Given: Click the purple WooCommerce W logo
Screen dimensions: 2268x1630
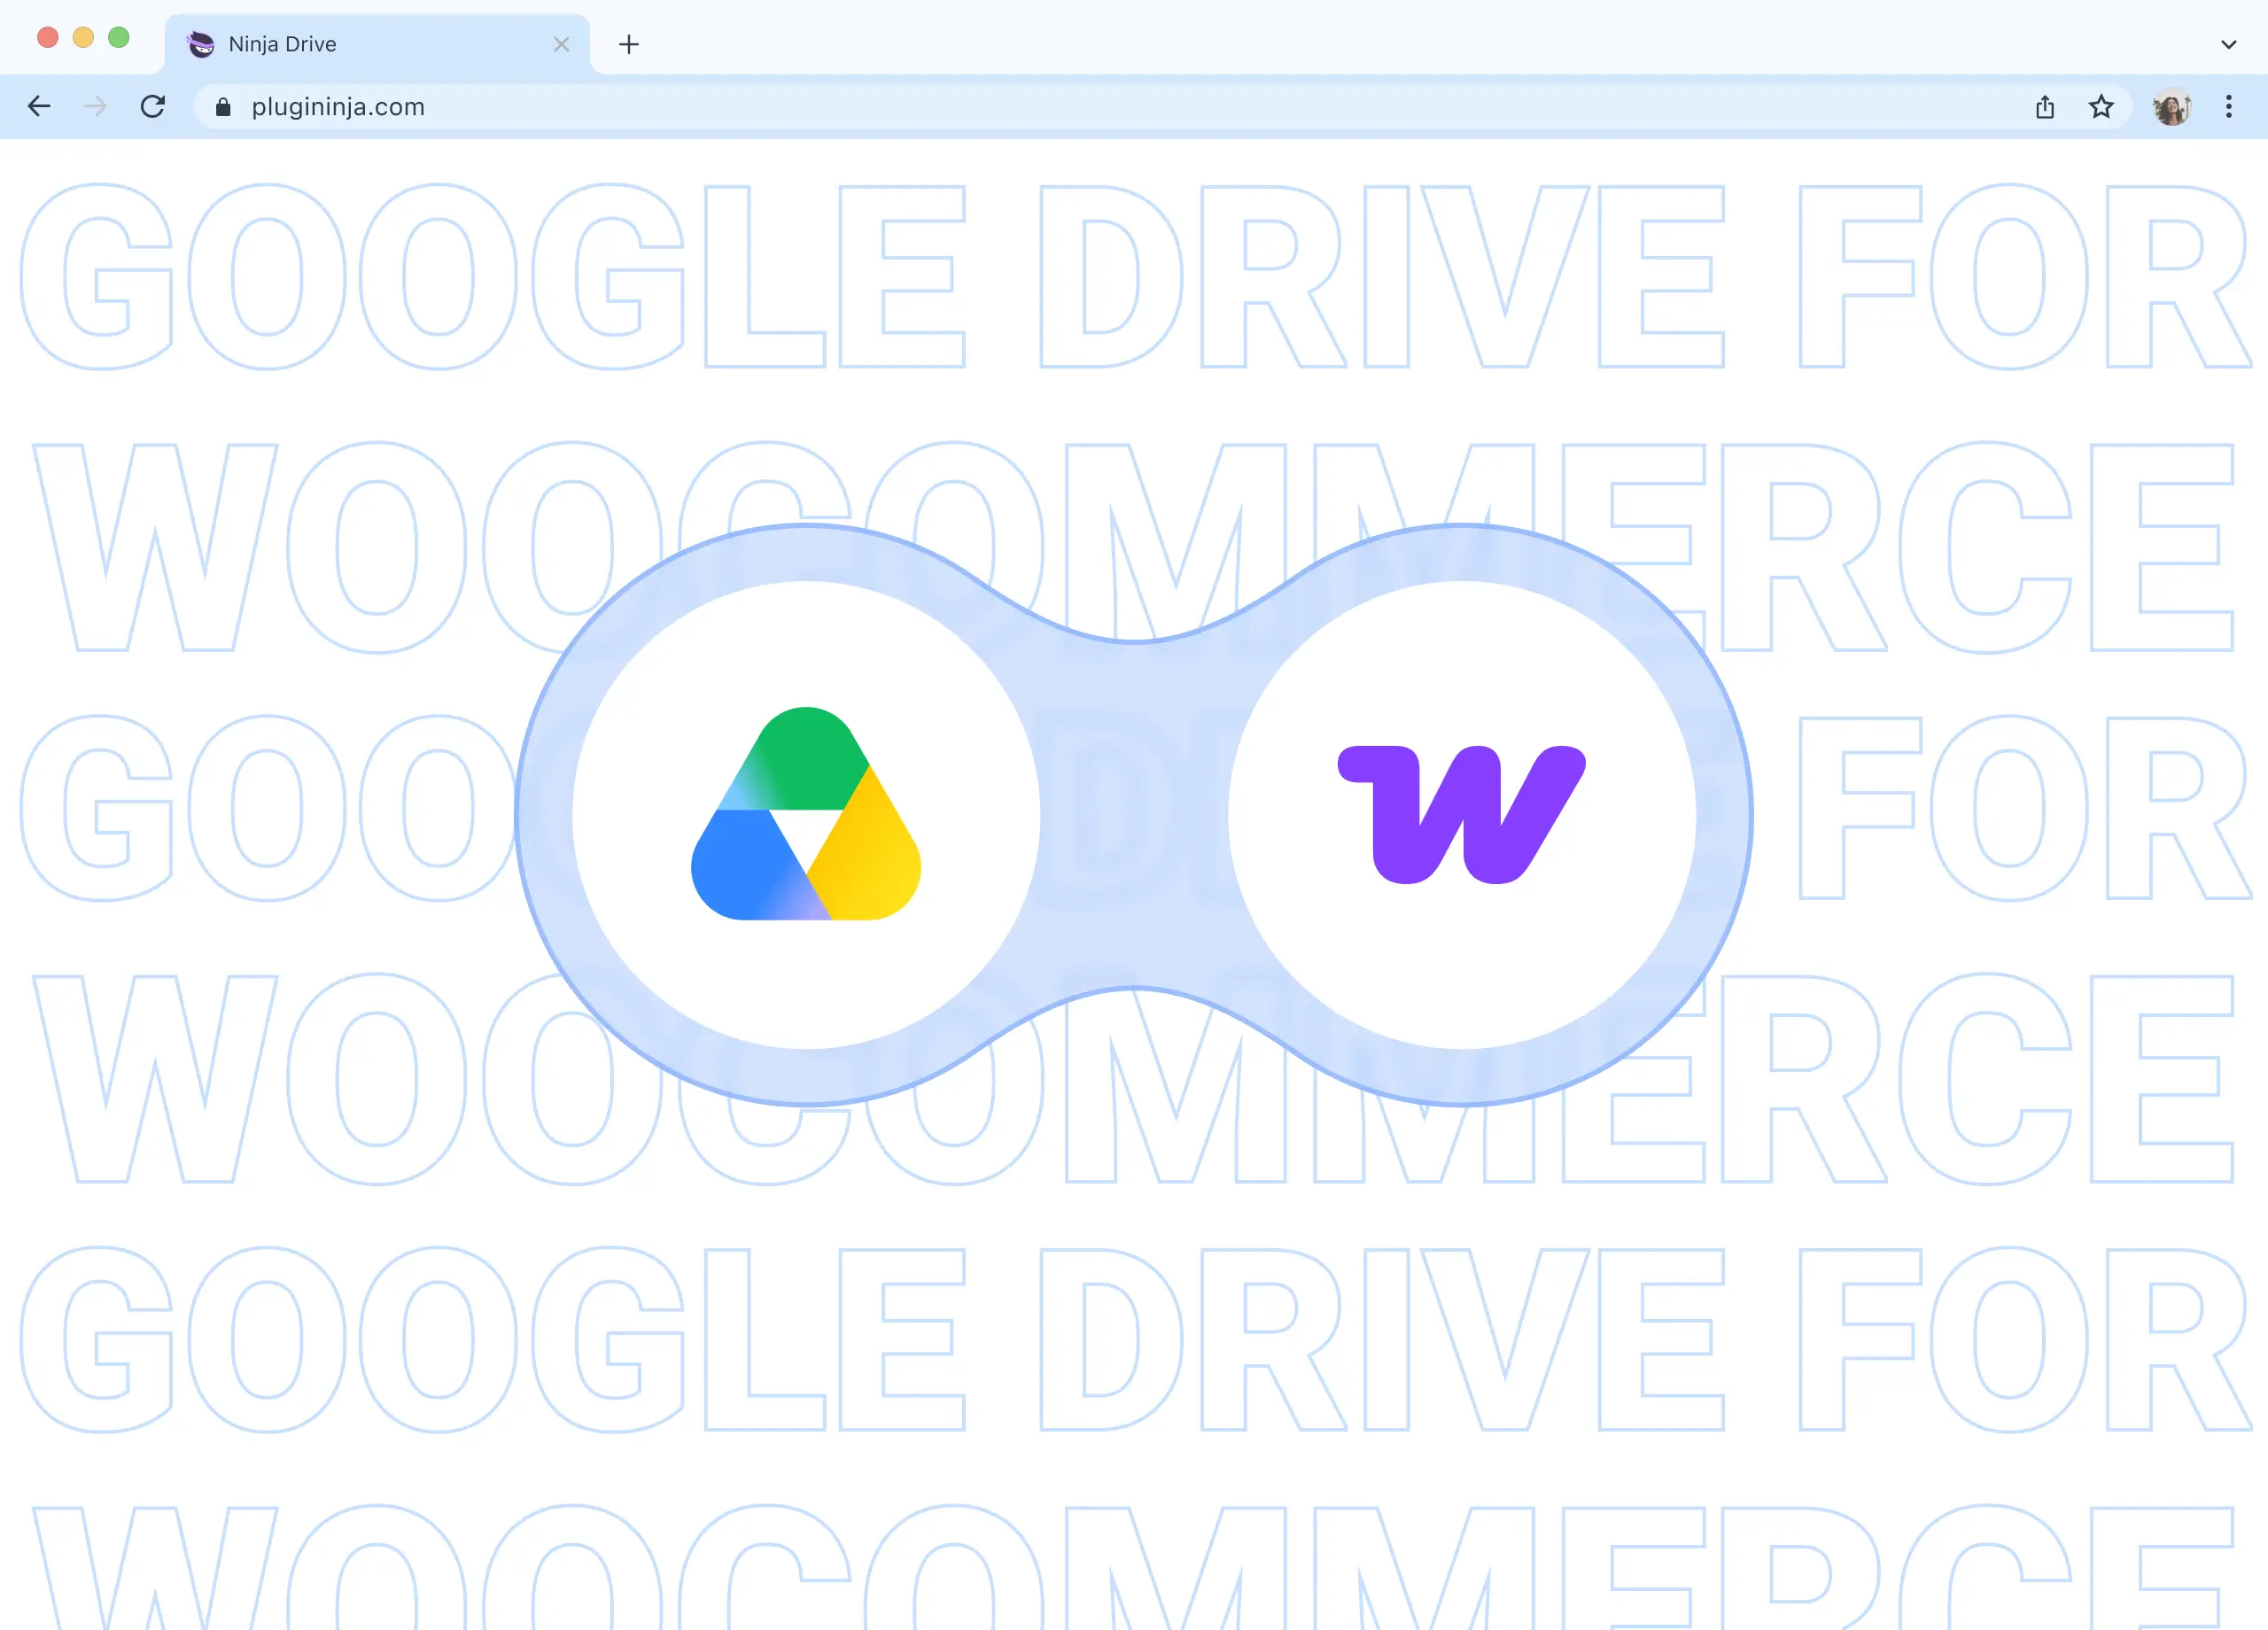Looking at the screenshot, I should coord(1462,814).
